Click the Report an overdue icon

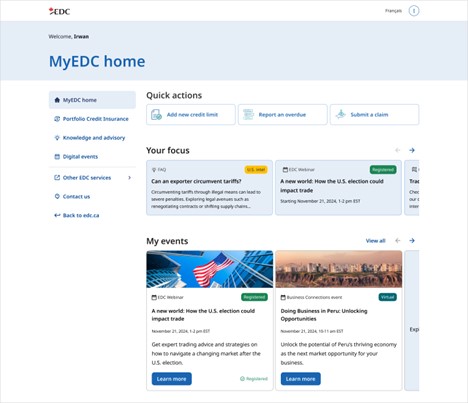pos(248,115)
